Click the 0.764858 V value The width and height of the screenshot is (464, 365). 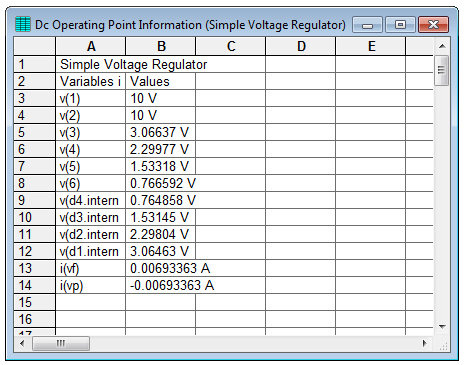[x=163, y=200]
